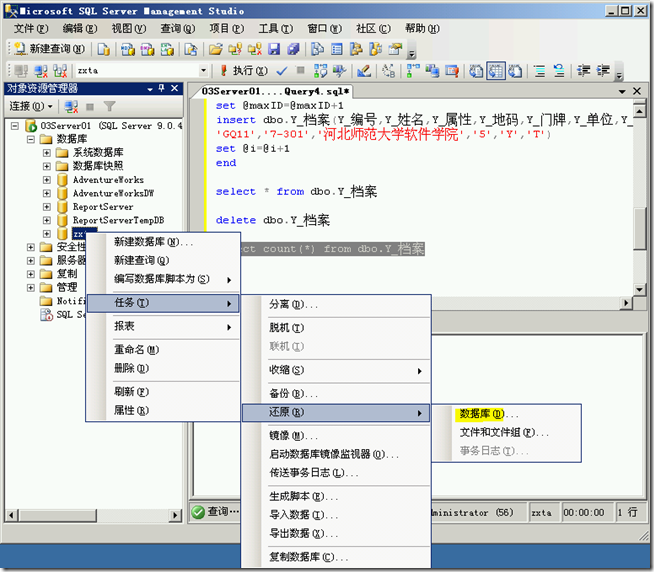Show the Registered Servers window
This screenshot has height=572, width=654.
(317, 49)
